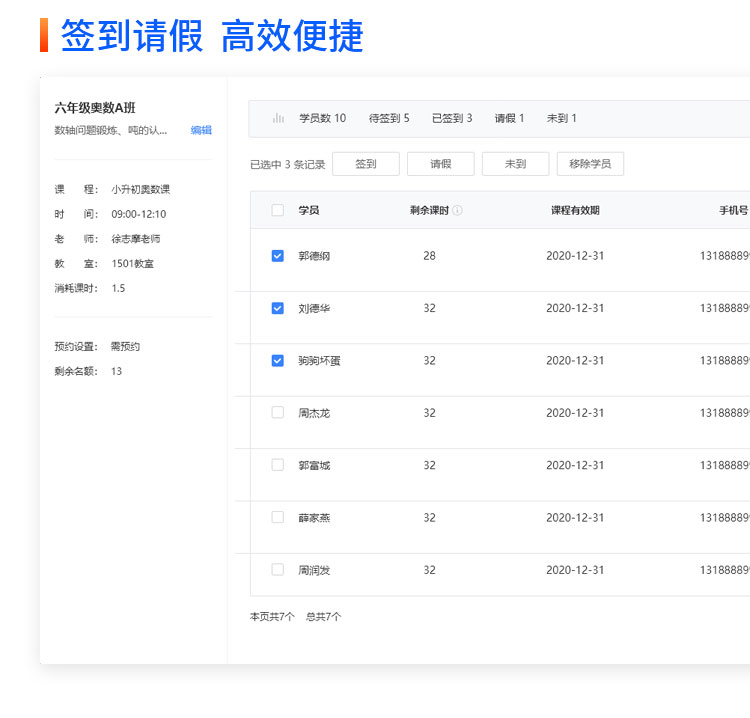Uncheck the checkbox for 刘德华
The height and width of the screenshot is (718, 750).
pos(277,308)
